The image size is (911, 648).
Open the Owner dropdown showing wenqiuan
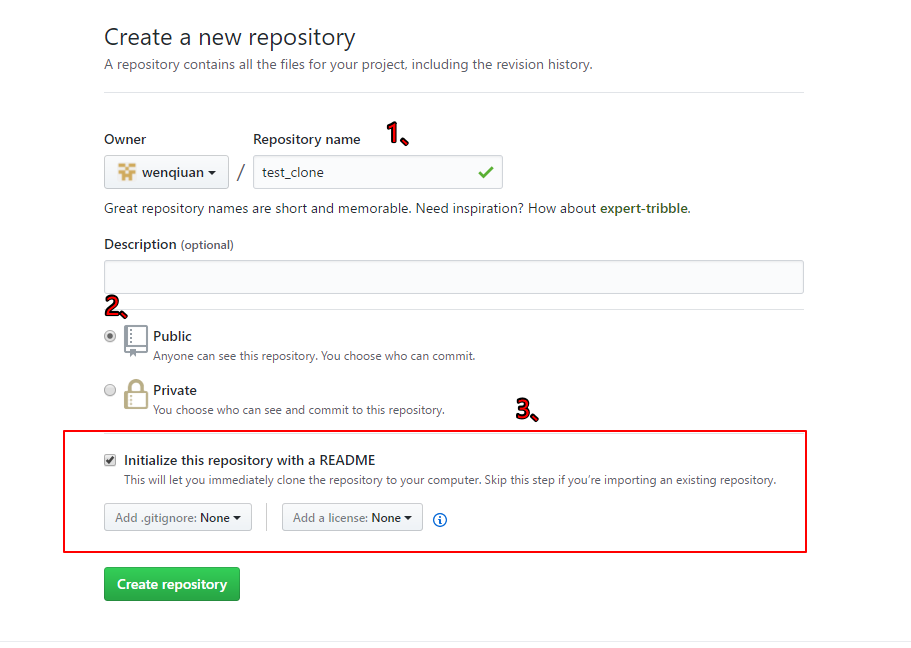click(166, 172)
